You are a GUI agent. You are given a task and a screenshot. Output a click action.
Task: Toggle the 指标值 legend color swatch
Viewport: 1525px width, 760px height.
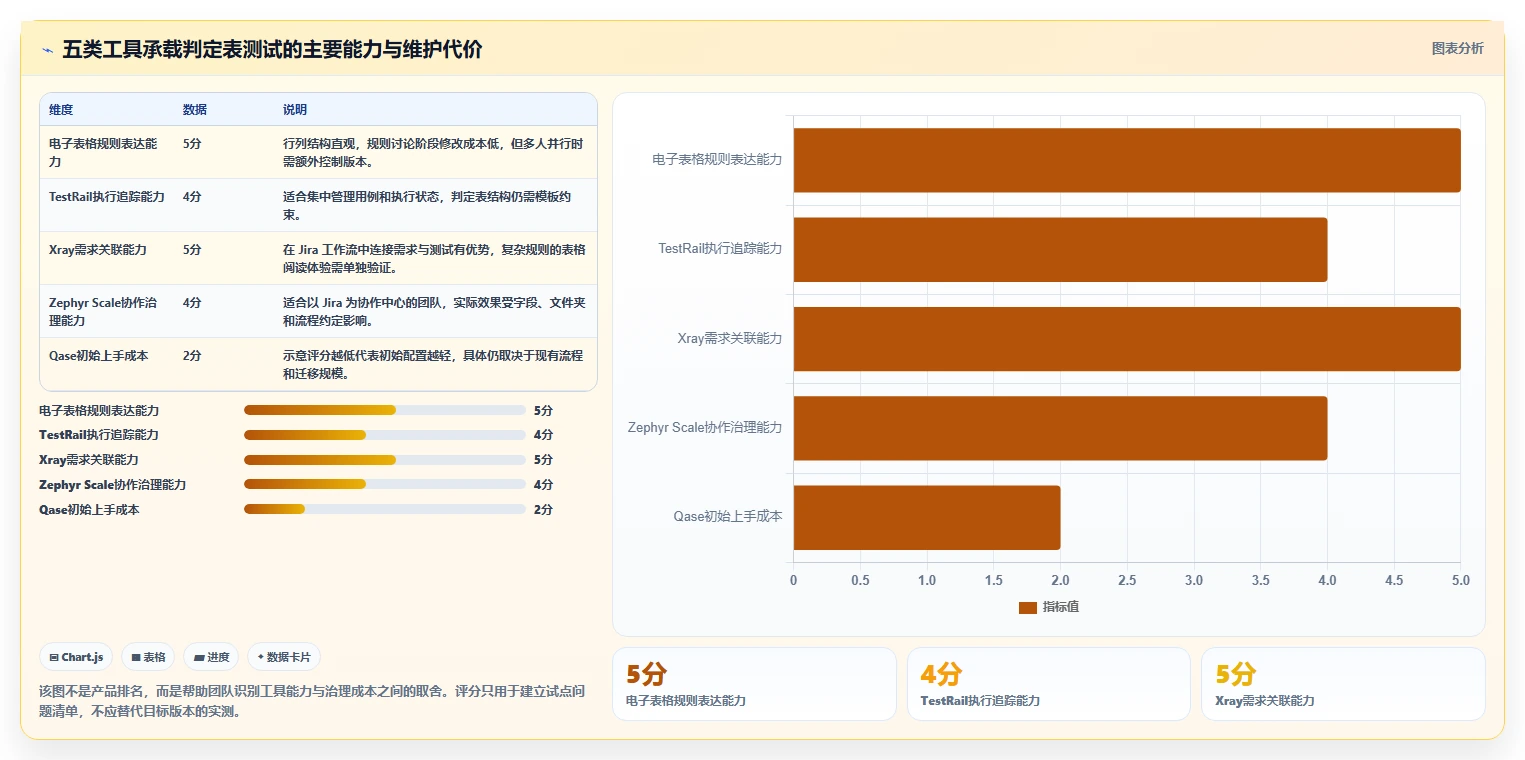pos(1028,607)
